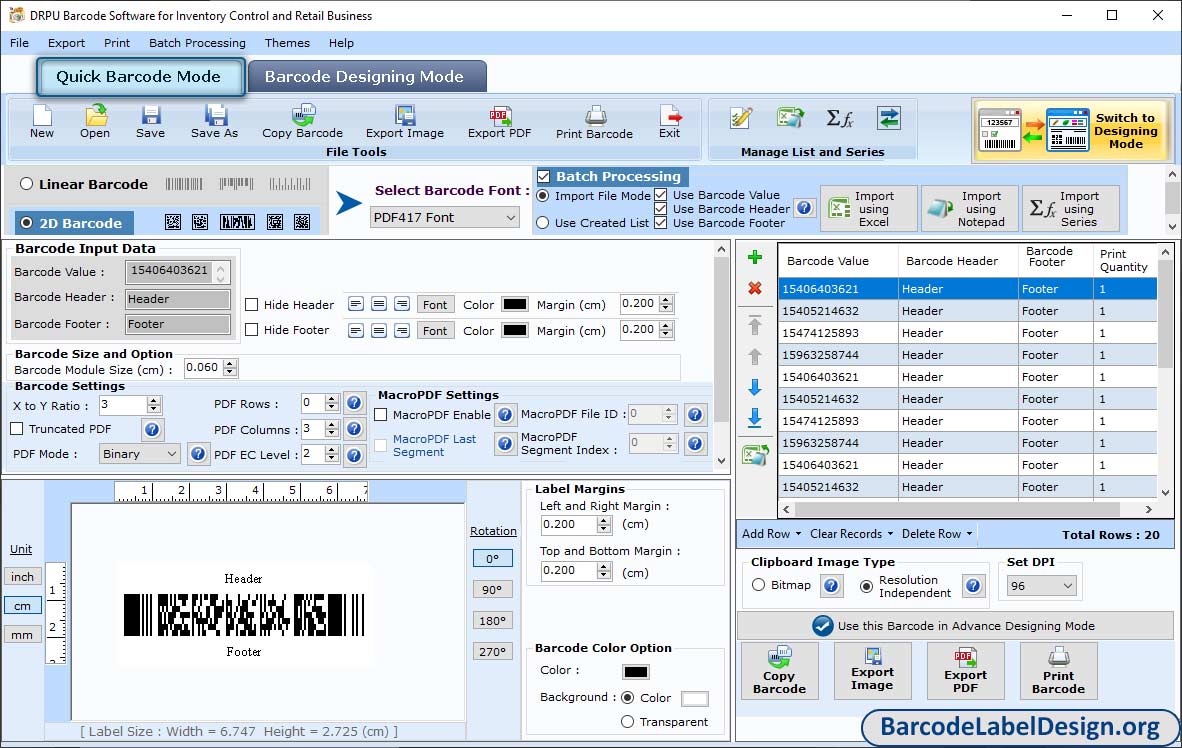This screenshot has width=1182, height=748.
Task: Delete row with red X icon
Action: [755, 288]
